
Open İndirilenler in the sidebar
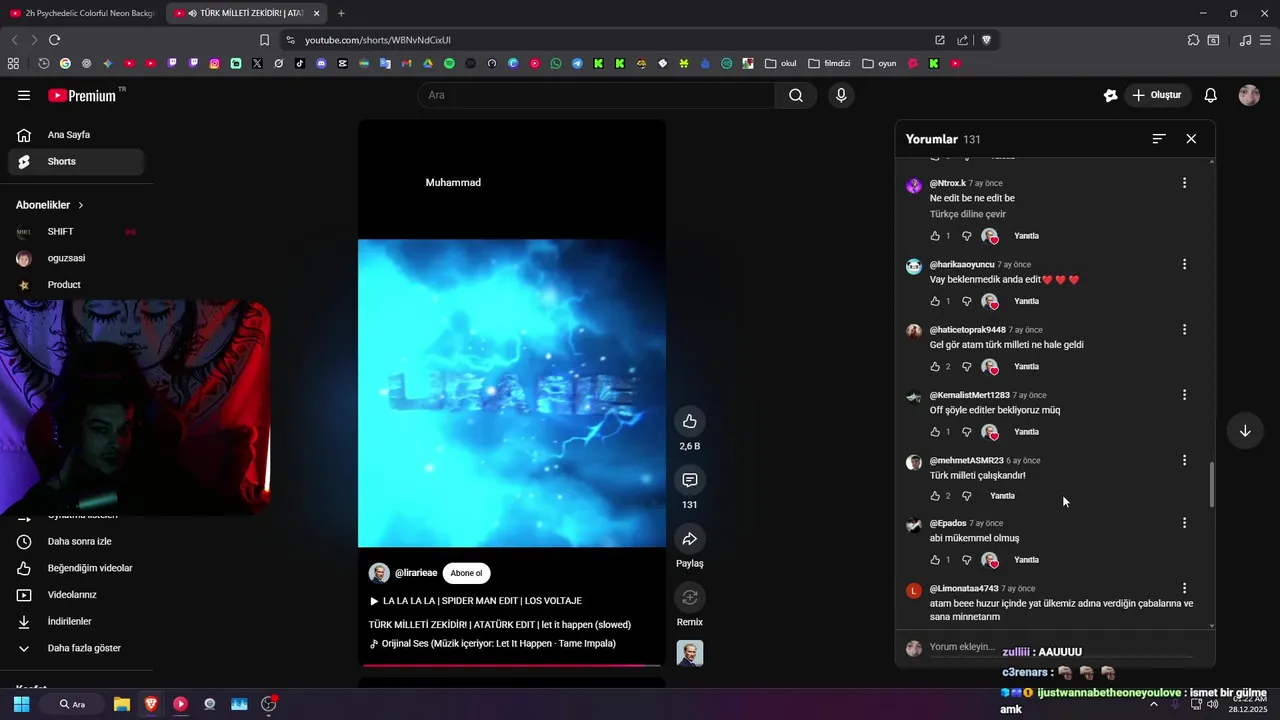76,621
